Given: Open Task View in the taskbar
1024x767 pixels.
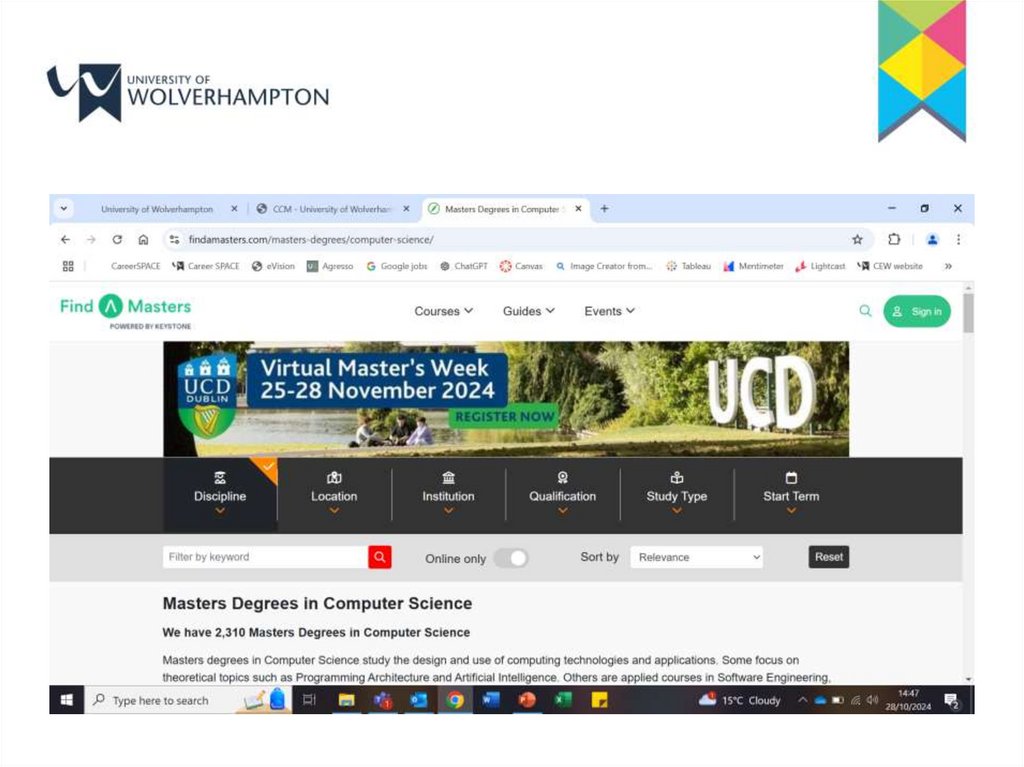Looking at the screenshot, I should (310, 700).
